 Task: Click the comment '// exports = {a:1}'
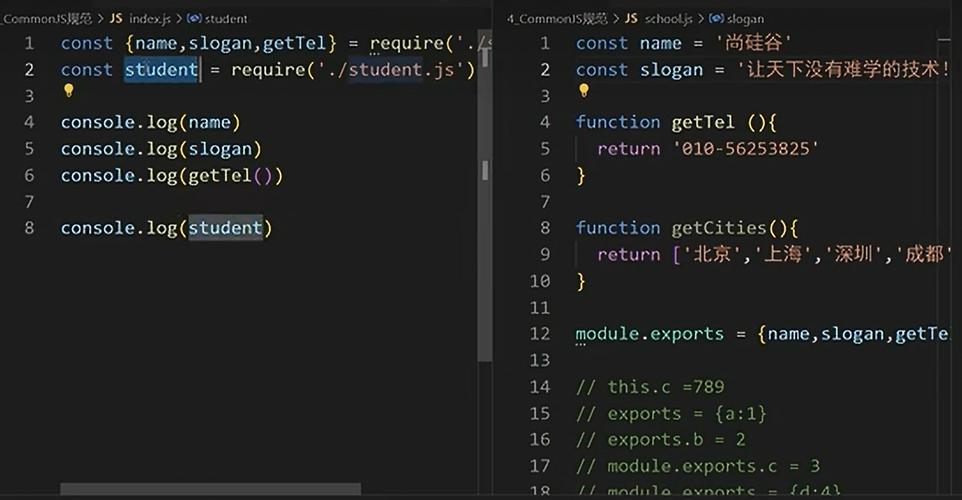coord(671,413)
